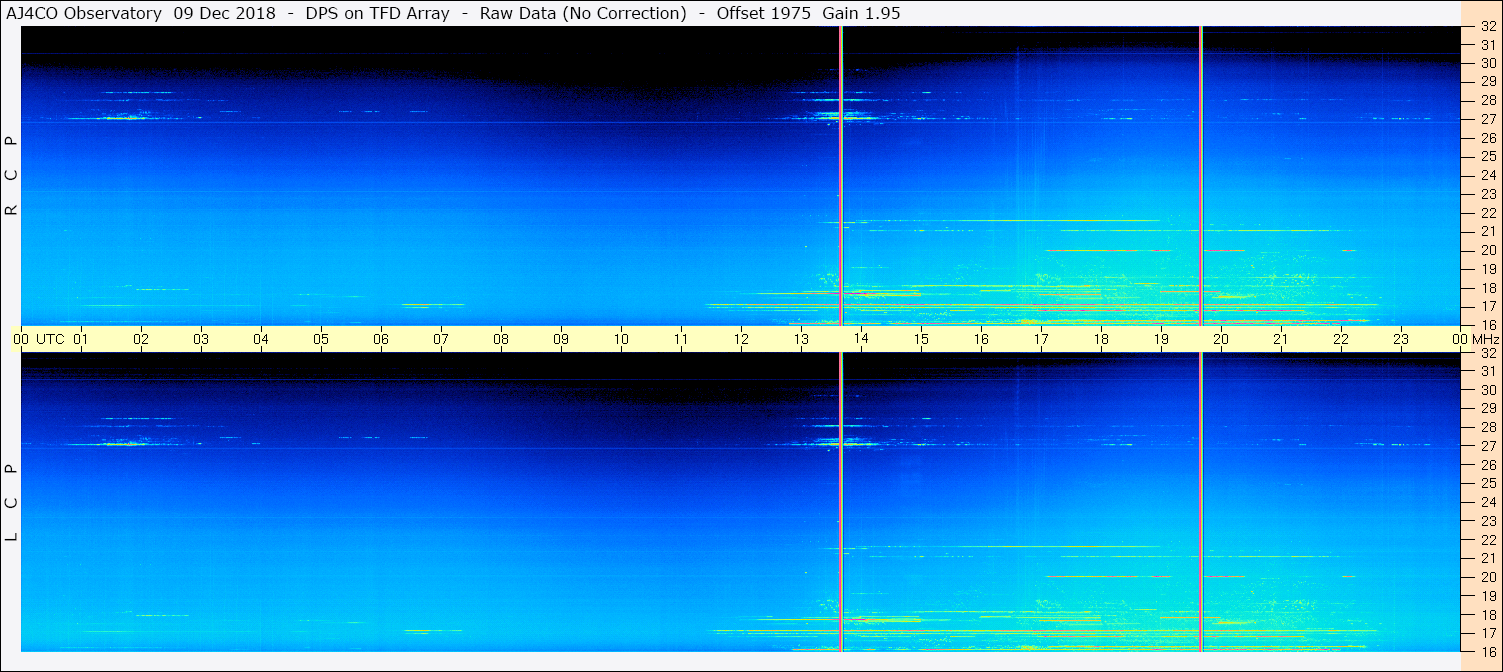The width and height of the screenshot is (1503, 672).
Task: Click the 28 MHz tick of RCP panel
Action: 1487,100
